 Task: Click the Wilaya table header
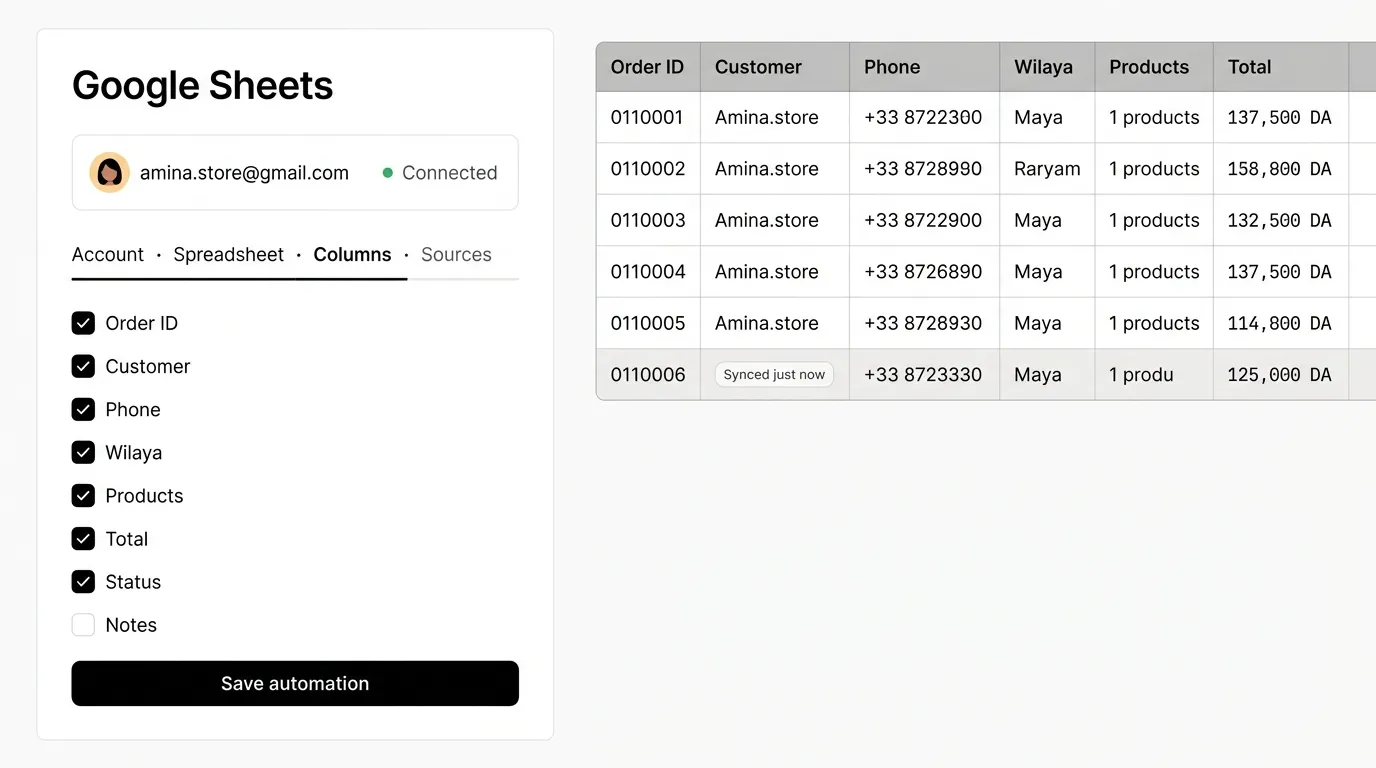1047,67
